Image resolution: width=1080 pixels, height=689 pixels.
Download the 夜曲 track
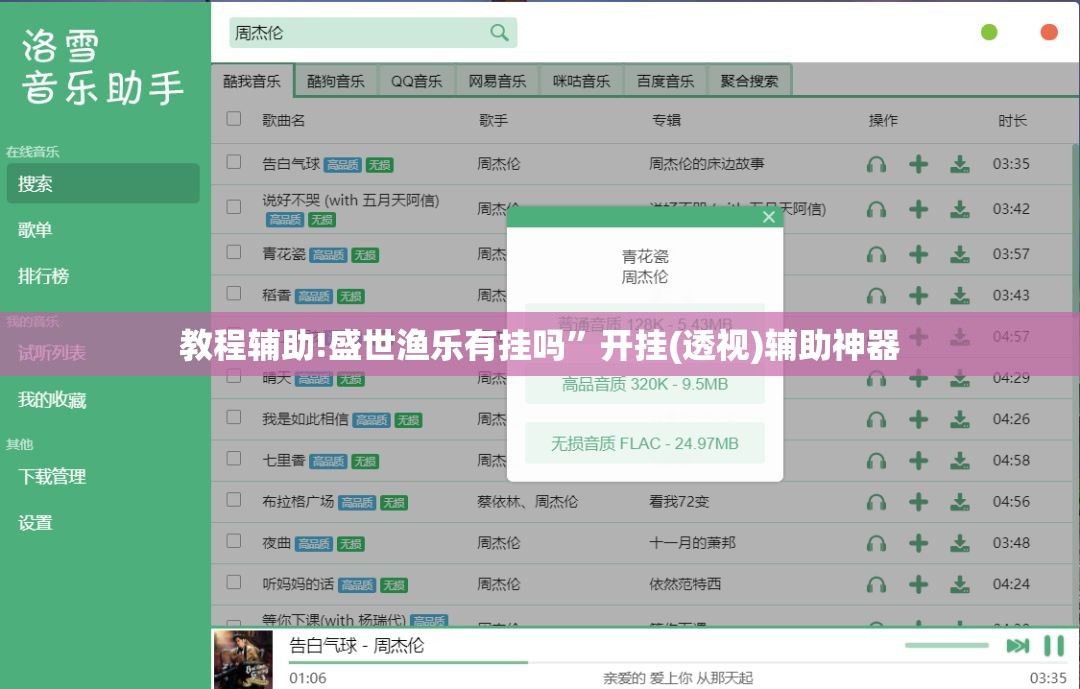point(959,543)
